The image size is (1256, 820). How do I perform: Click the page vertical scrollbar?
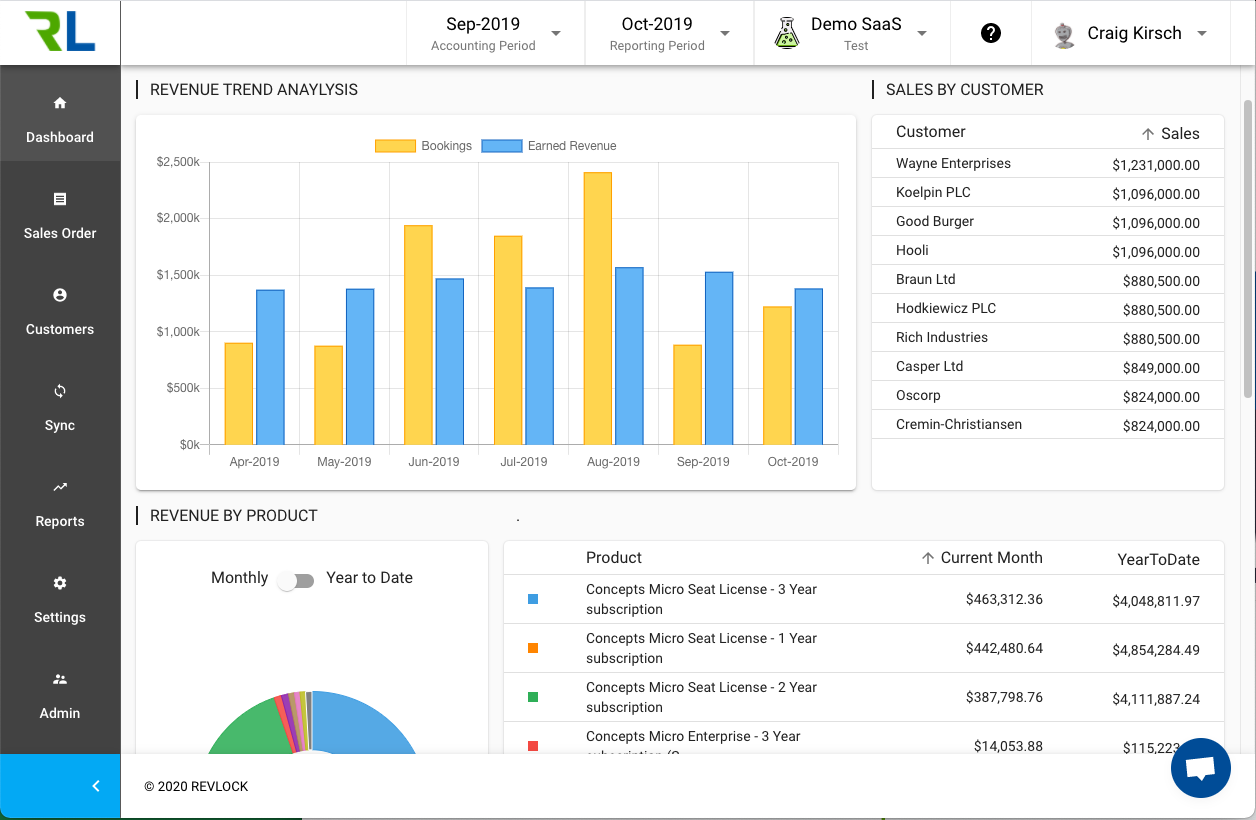(1247, 248)
